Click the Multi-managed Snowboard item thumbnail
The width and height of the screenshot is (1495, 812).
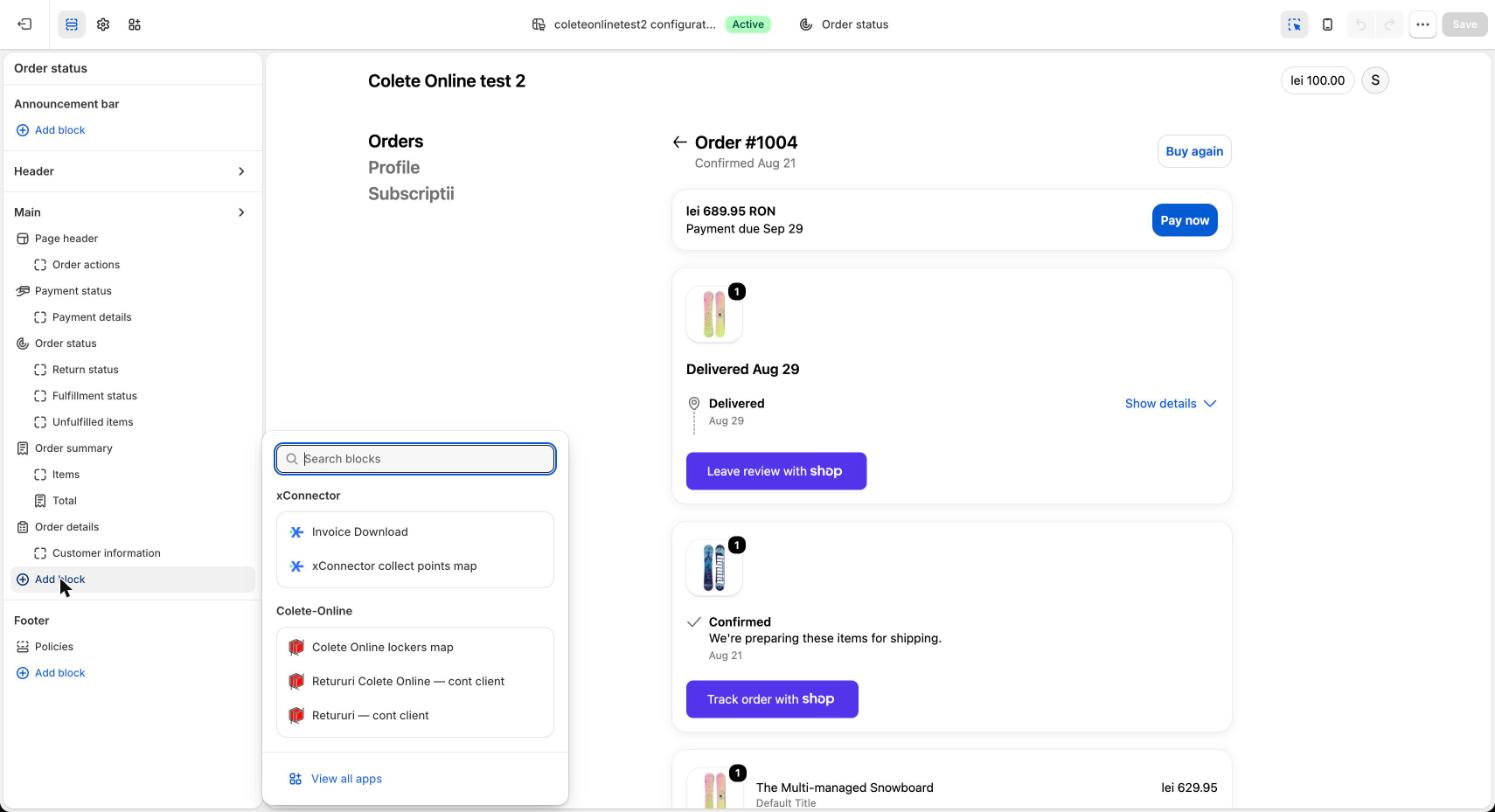coord(714,789)
